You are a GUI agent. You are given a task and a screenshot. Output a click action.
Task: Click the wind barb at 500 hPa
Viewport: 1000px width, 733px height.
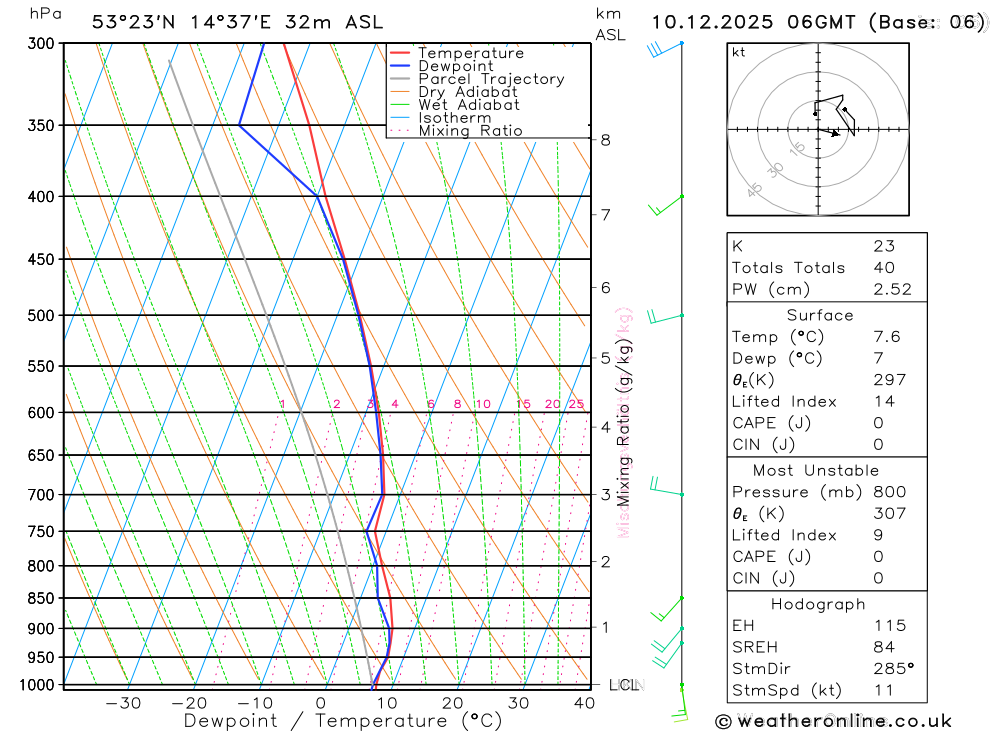665,316
